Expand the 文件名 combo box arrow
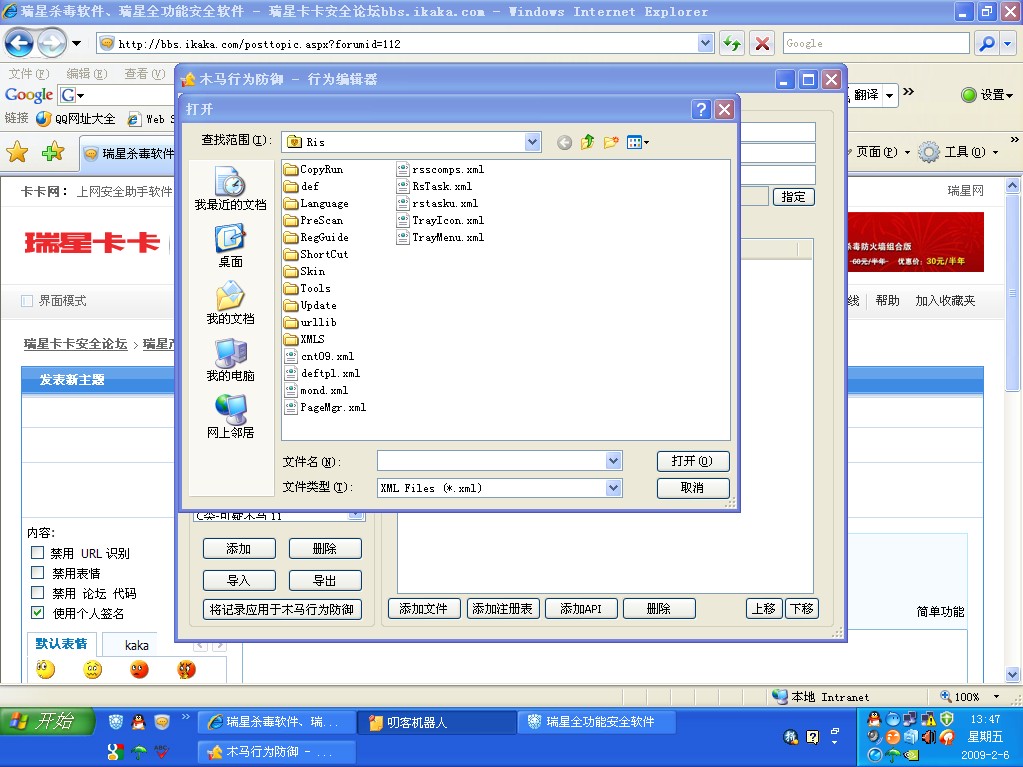Viewport: 1023px width, 767px height. [x=613, y=461]
